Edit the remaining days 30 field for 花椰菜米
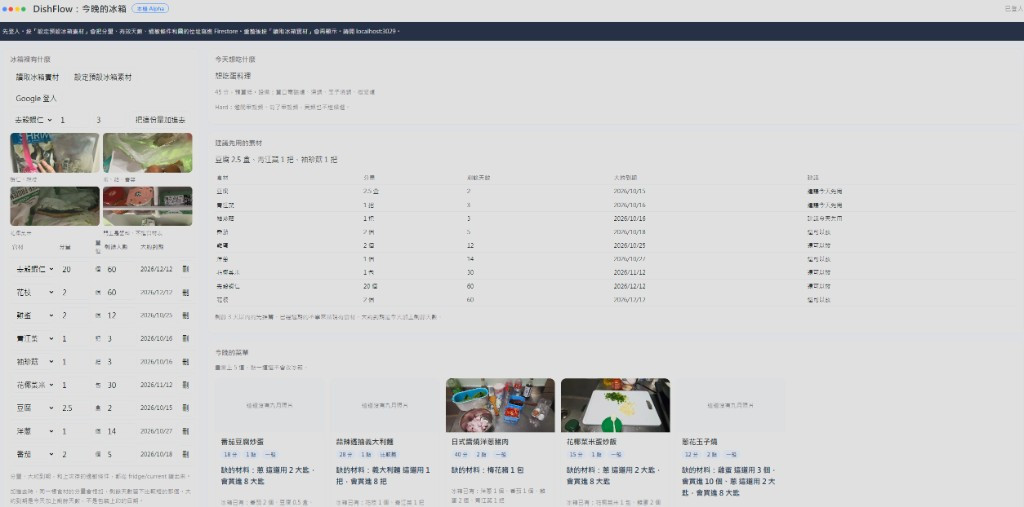 121,385
